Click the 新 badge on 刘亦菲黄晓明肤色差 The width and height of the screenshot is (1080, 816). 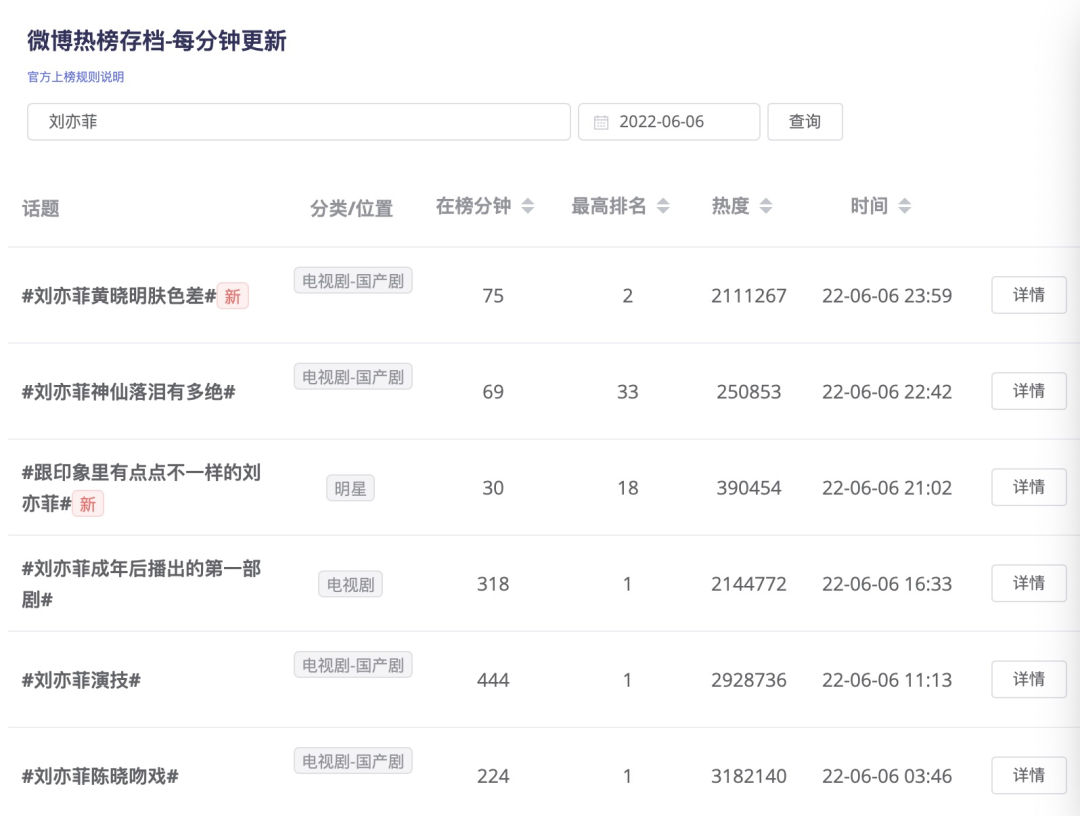[233, 296]
